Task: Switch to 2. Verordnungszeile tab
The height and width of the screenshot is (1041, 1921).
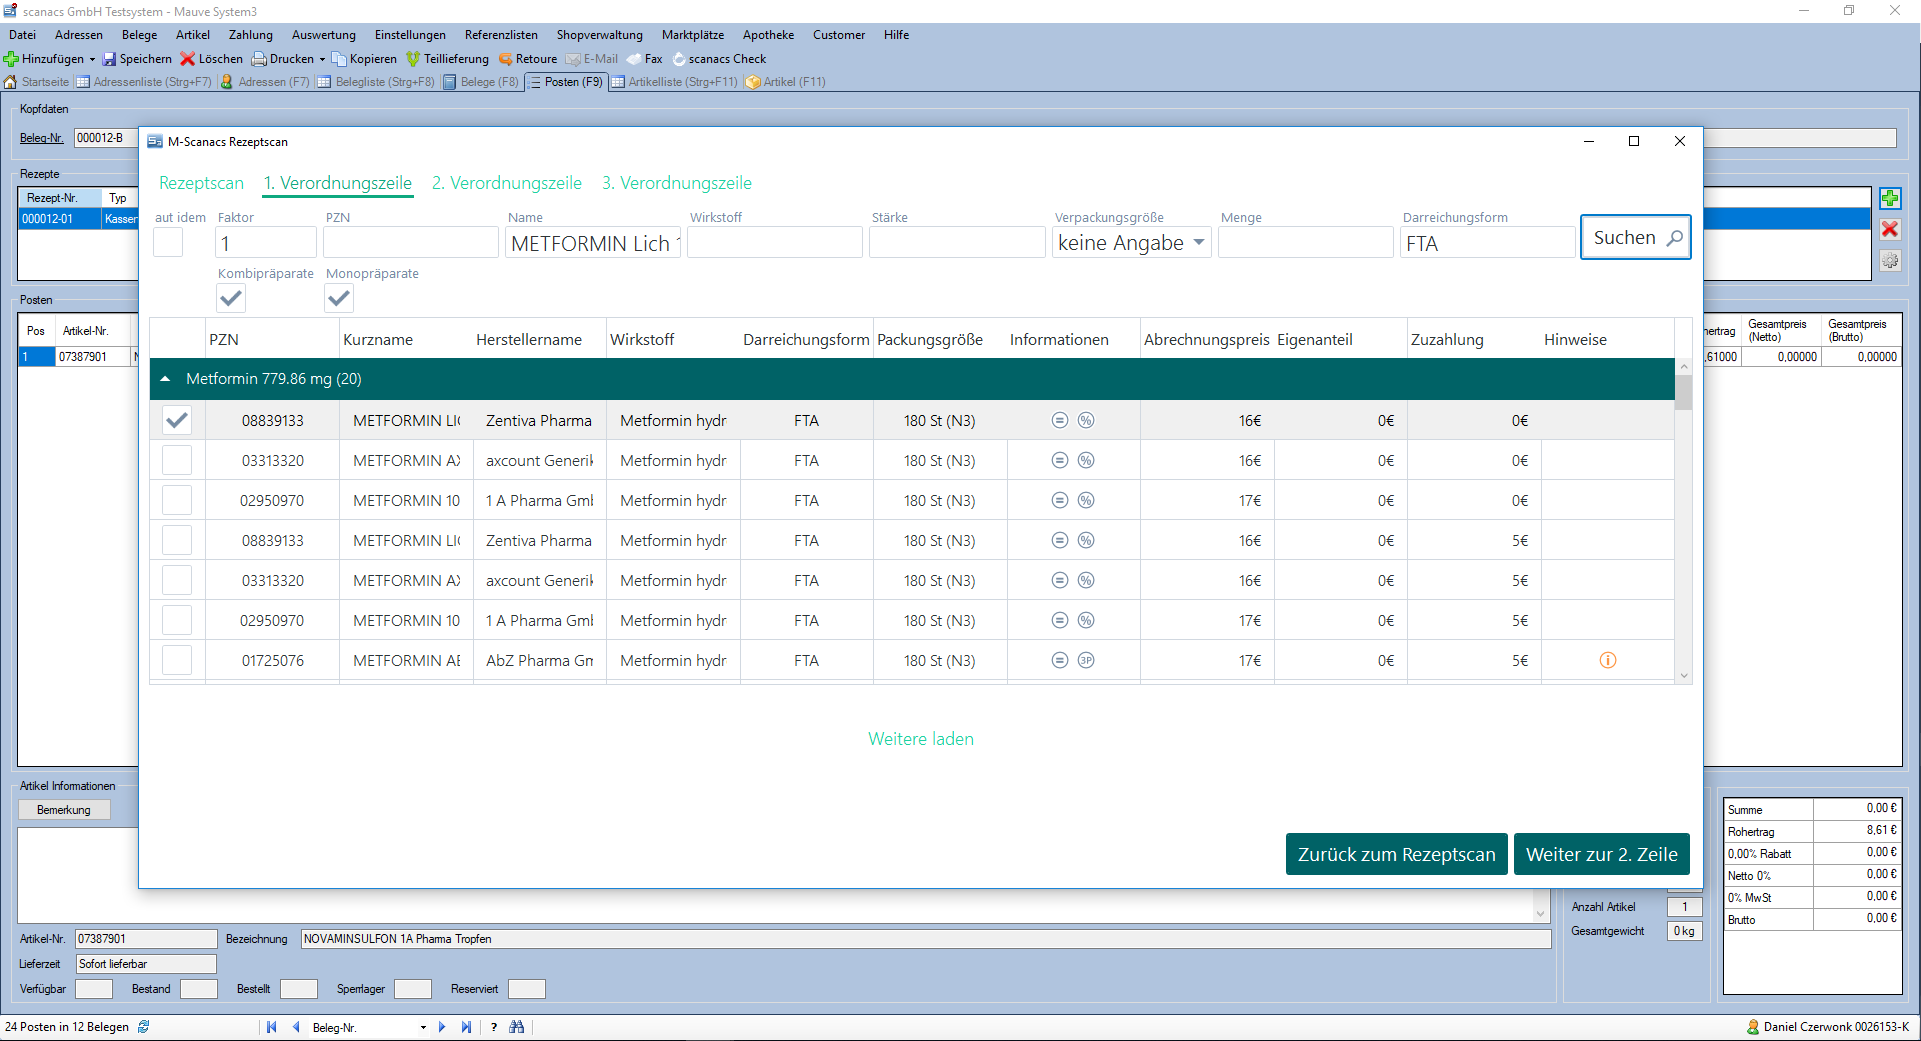Action: tap(506, 183)
